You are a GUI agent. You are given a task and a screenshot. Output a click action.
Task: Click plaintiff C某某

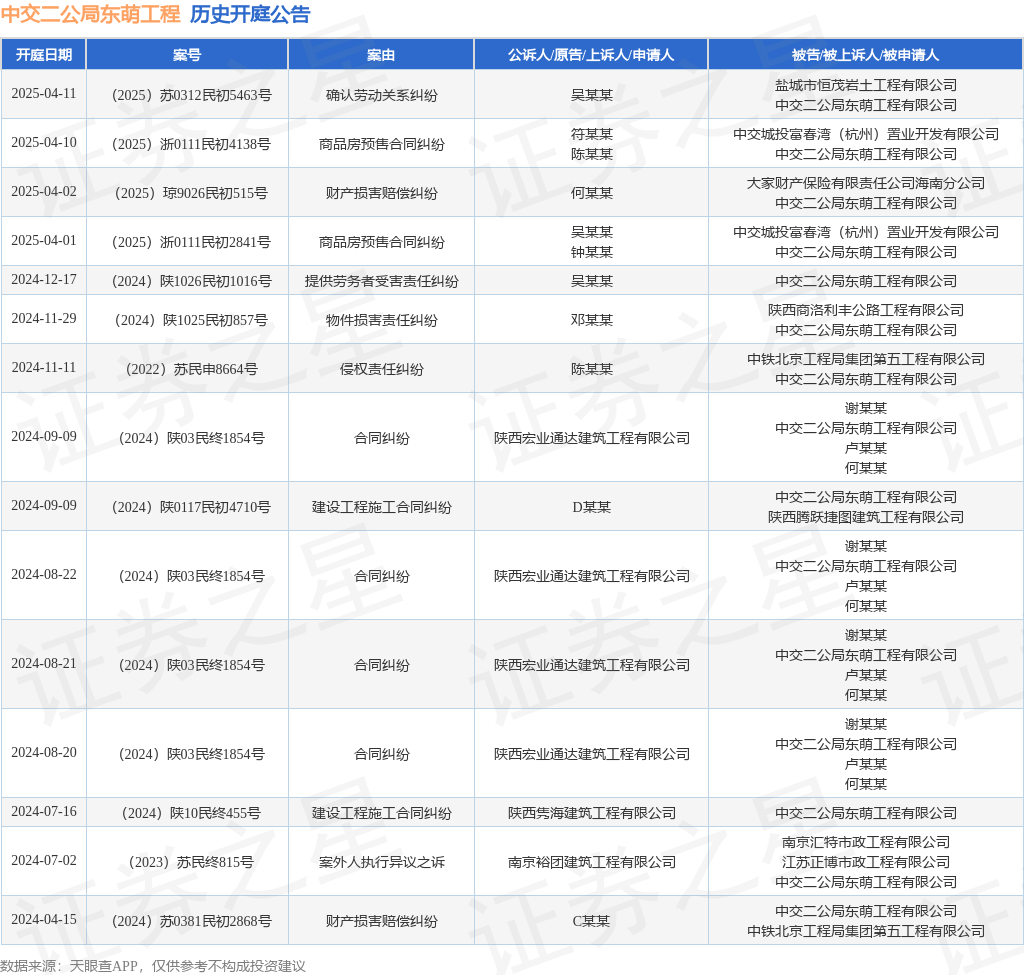point(592,921)
